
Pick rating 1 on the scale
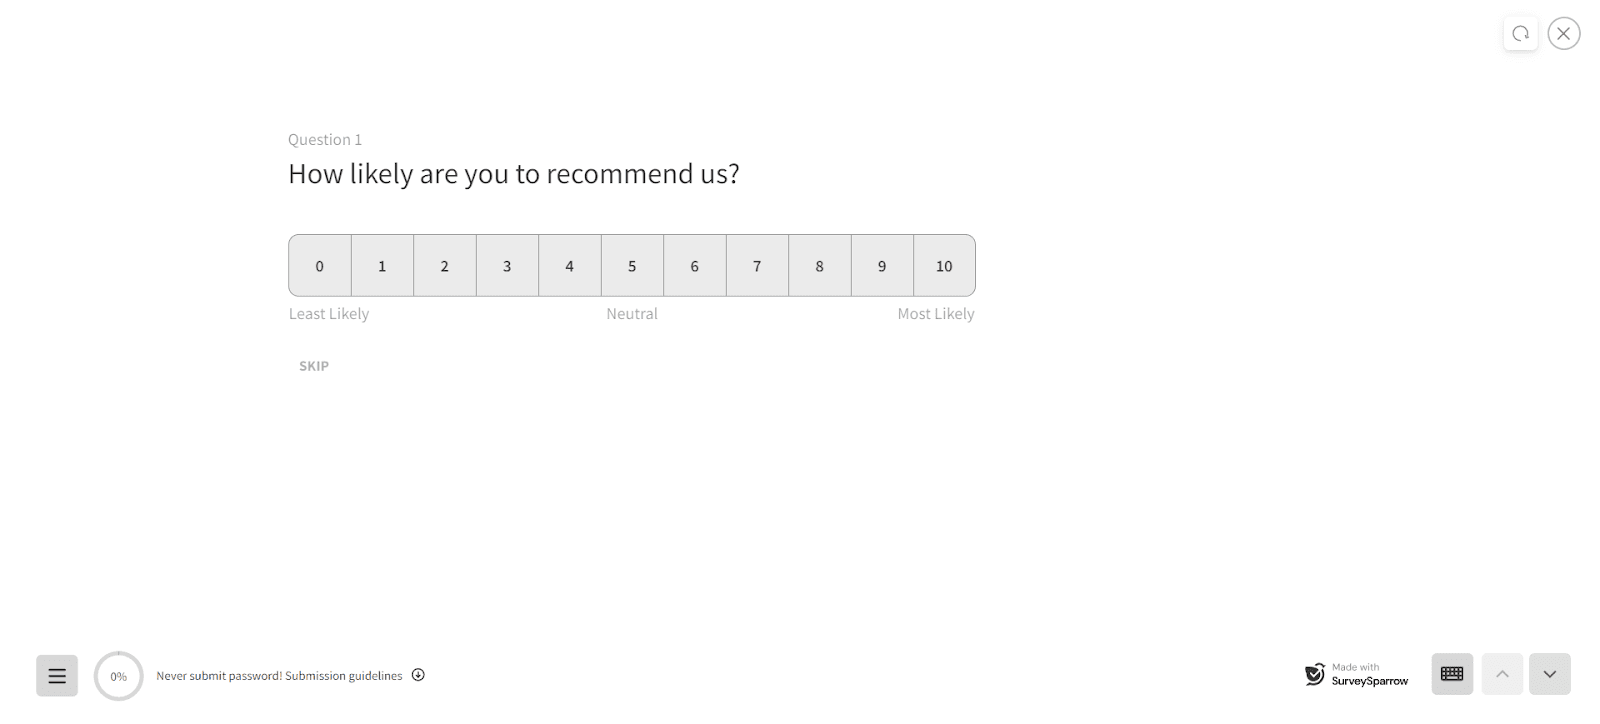[x=382, y=266]
